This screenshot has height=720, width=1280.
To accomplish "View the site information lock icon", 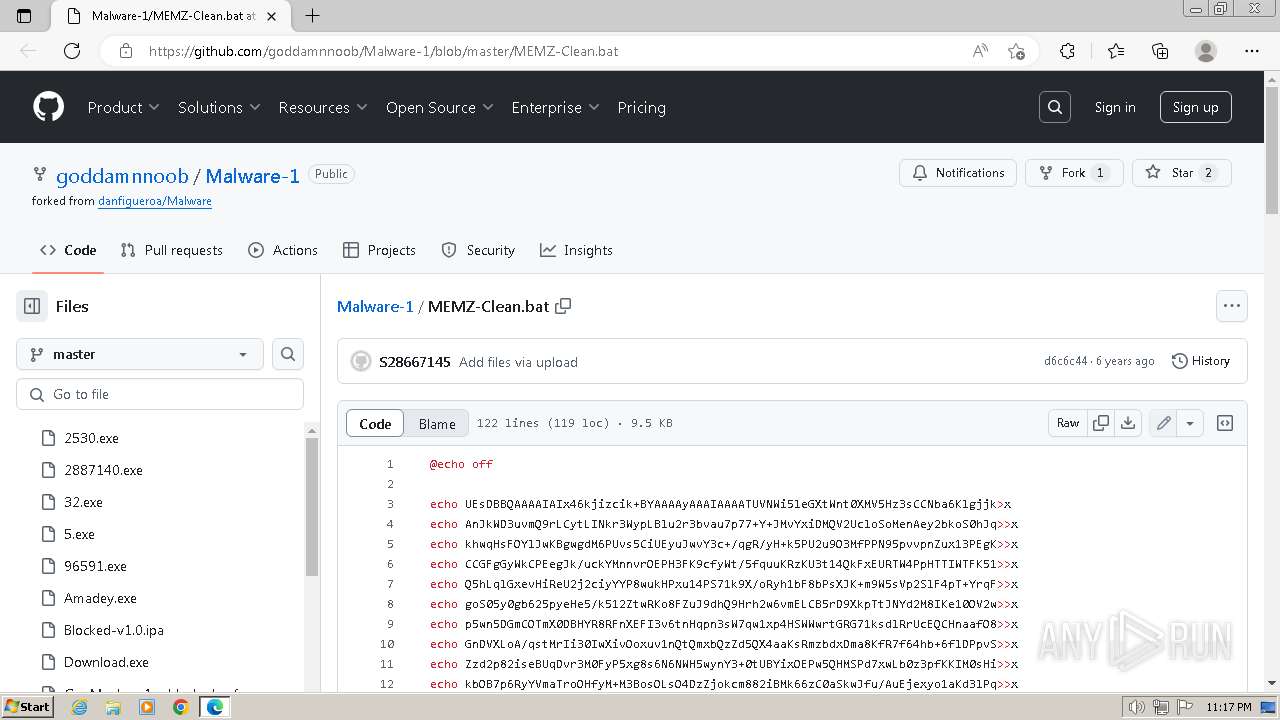I will [125, 51].
